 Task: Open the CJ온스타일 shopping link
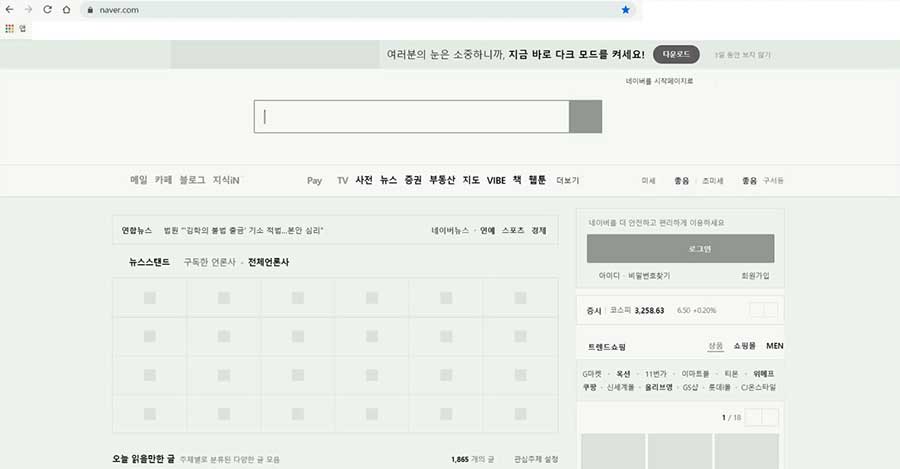pos(758,387)
